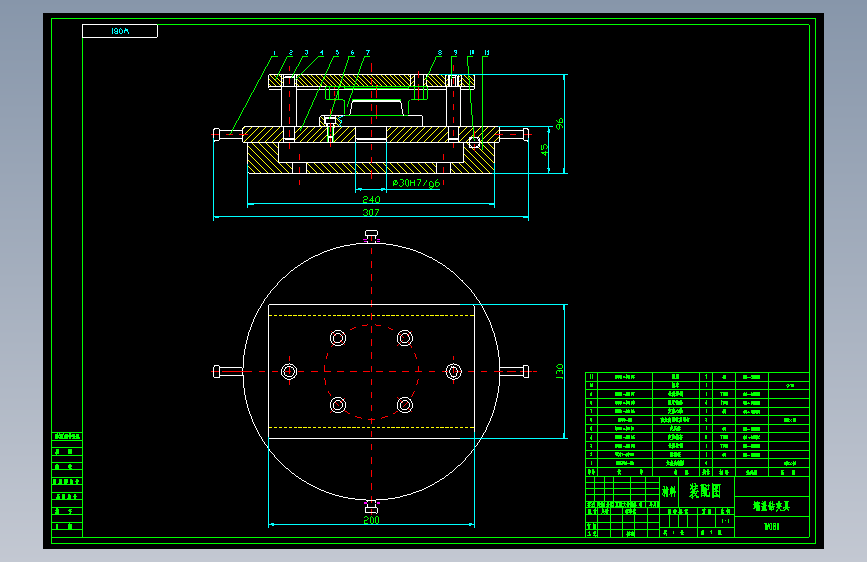Select the lower-left bolt hole in plan view
The width and height of the screenshot is (867, 562).
click(338, 405)
